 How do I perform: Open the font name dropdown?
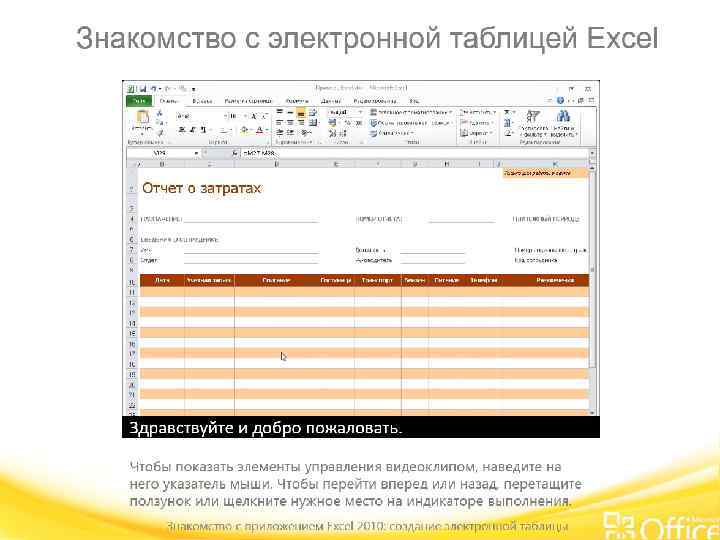coord(225,116)
